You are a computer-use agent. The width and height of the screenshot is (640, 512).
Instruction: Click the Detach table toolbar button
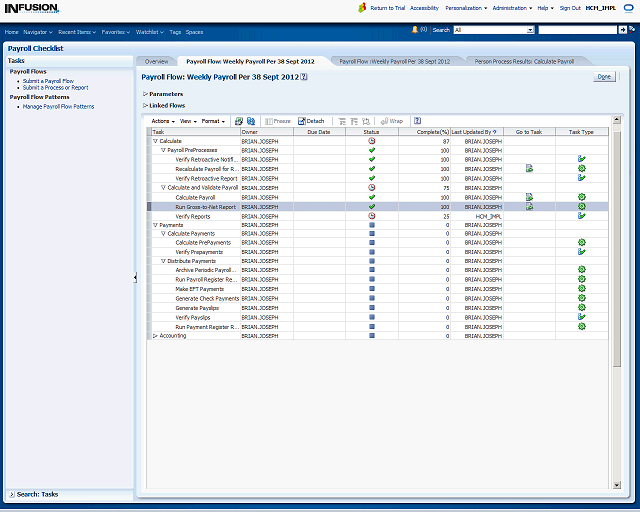tap(311, 121)
